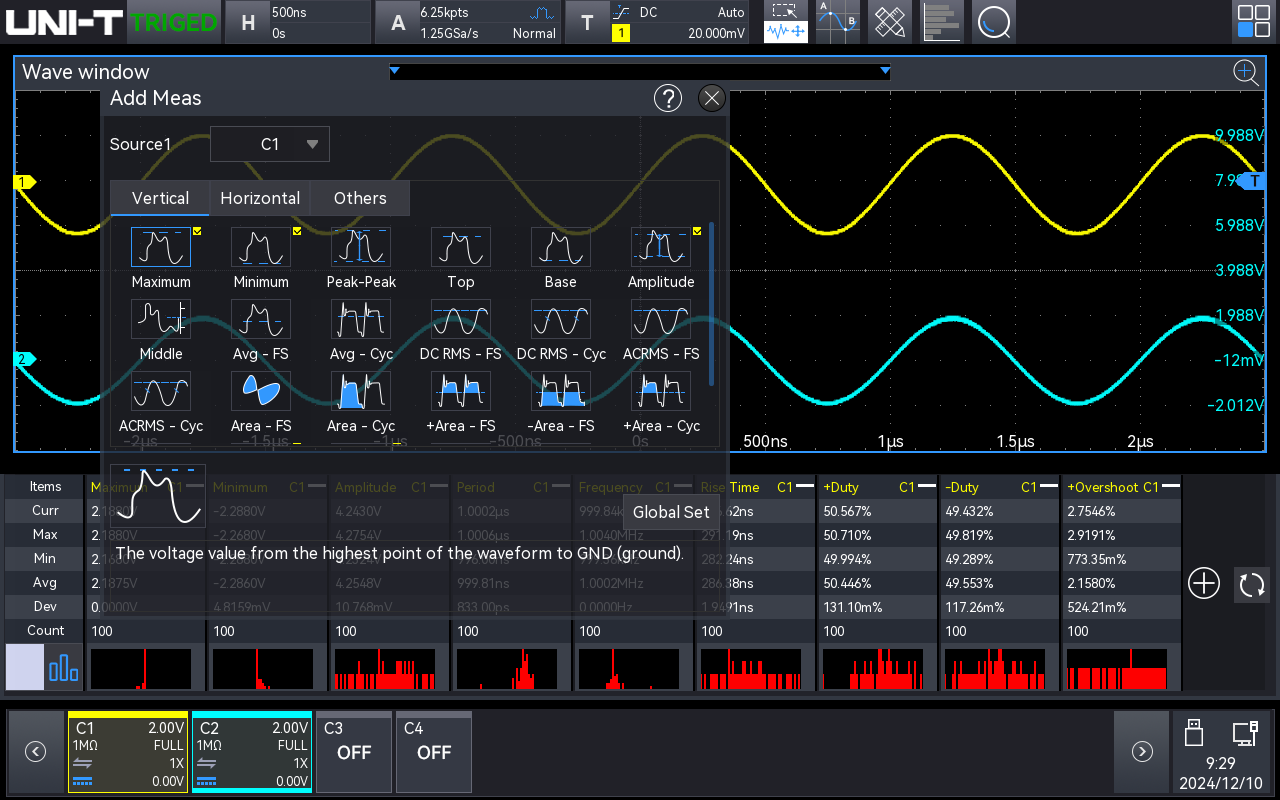This screenshot has width=1280, height=800.
Task: Add the DC RMS - Cyc measurement
Action: click(x=561, y=319)
